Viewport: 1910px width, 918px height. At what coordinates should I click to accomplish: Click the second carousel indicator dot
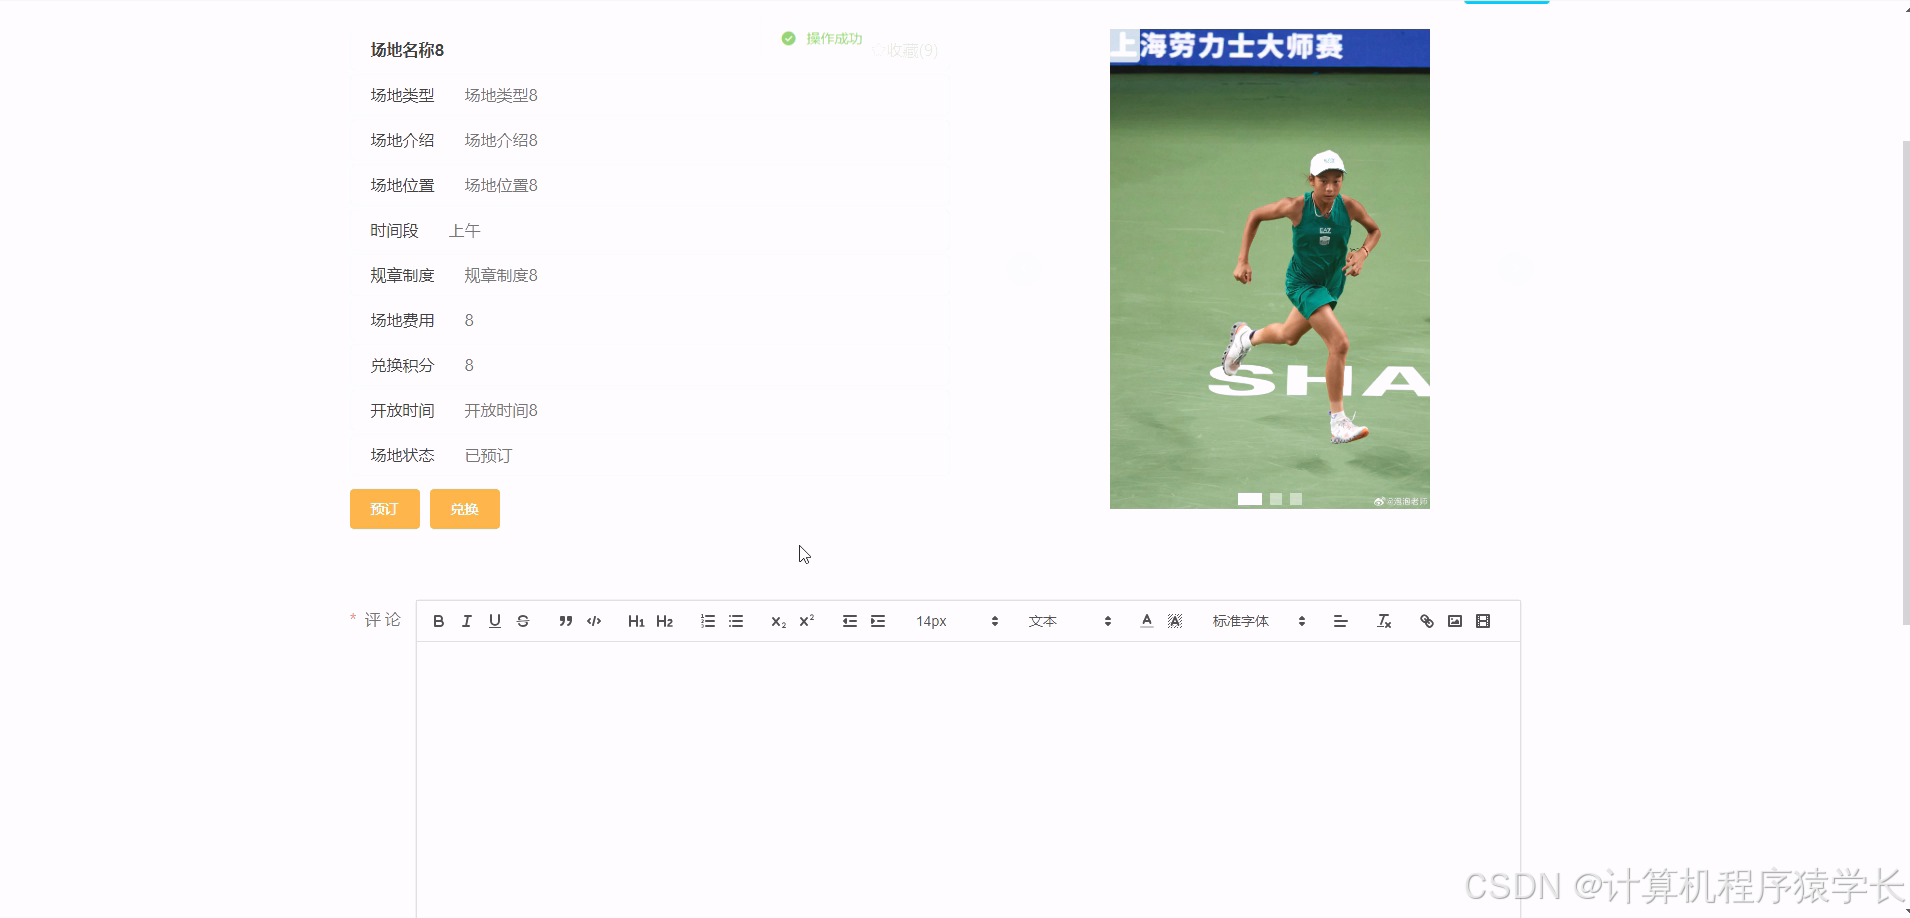1275,498
